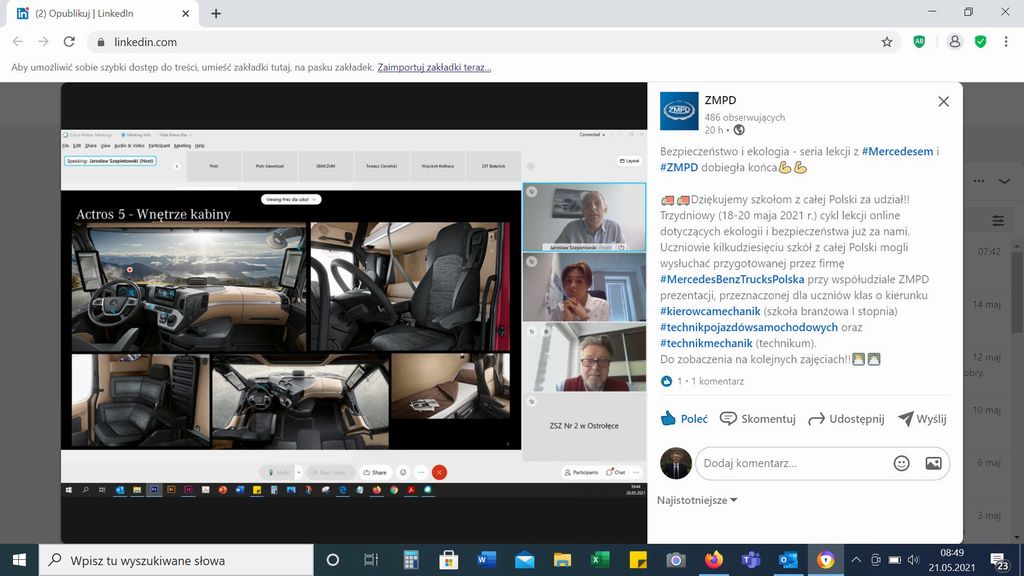Open Microsoft Store from the taskbar
The image size is (1024, 576).
[x=449, y=560]
